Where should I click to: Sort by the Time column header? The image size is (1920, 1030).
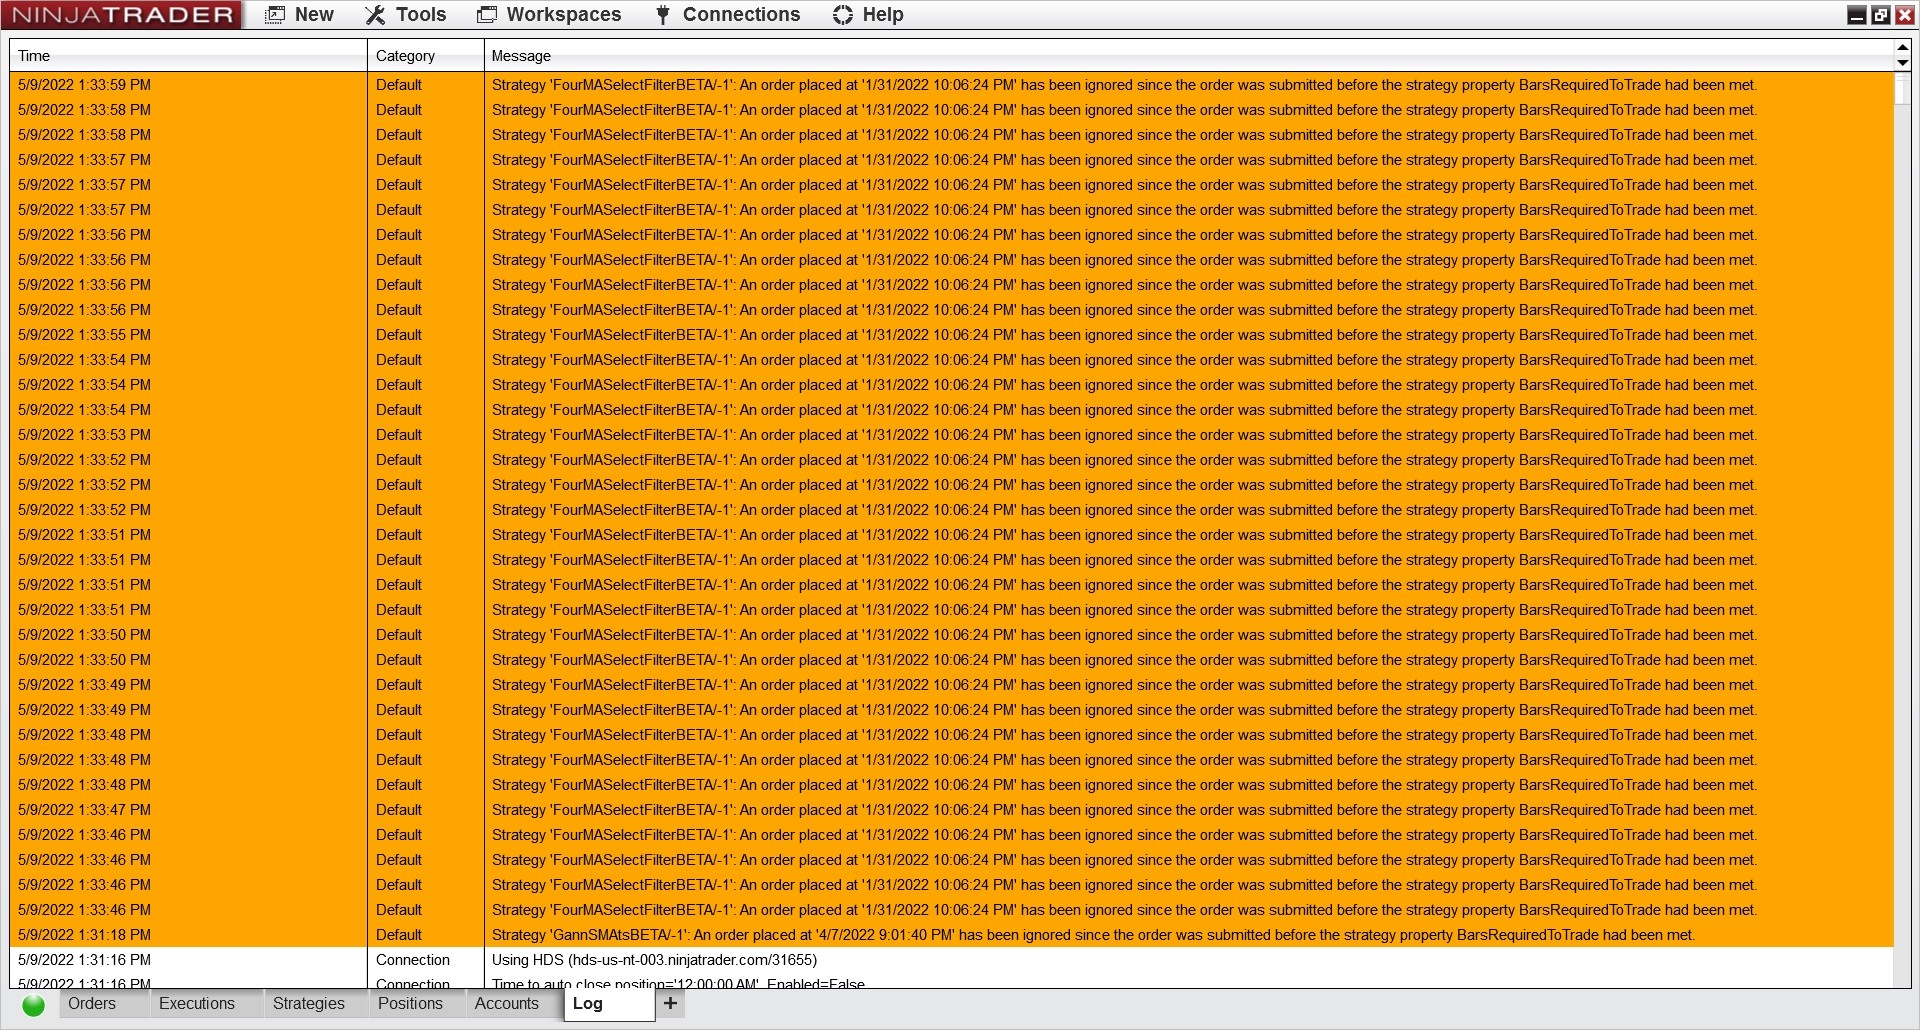(x=188, y=56)
